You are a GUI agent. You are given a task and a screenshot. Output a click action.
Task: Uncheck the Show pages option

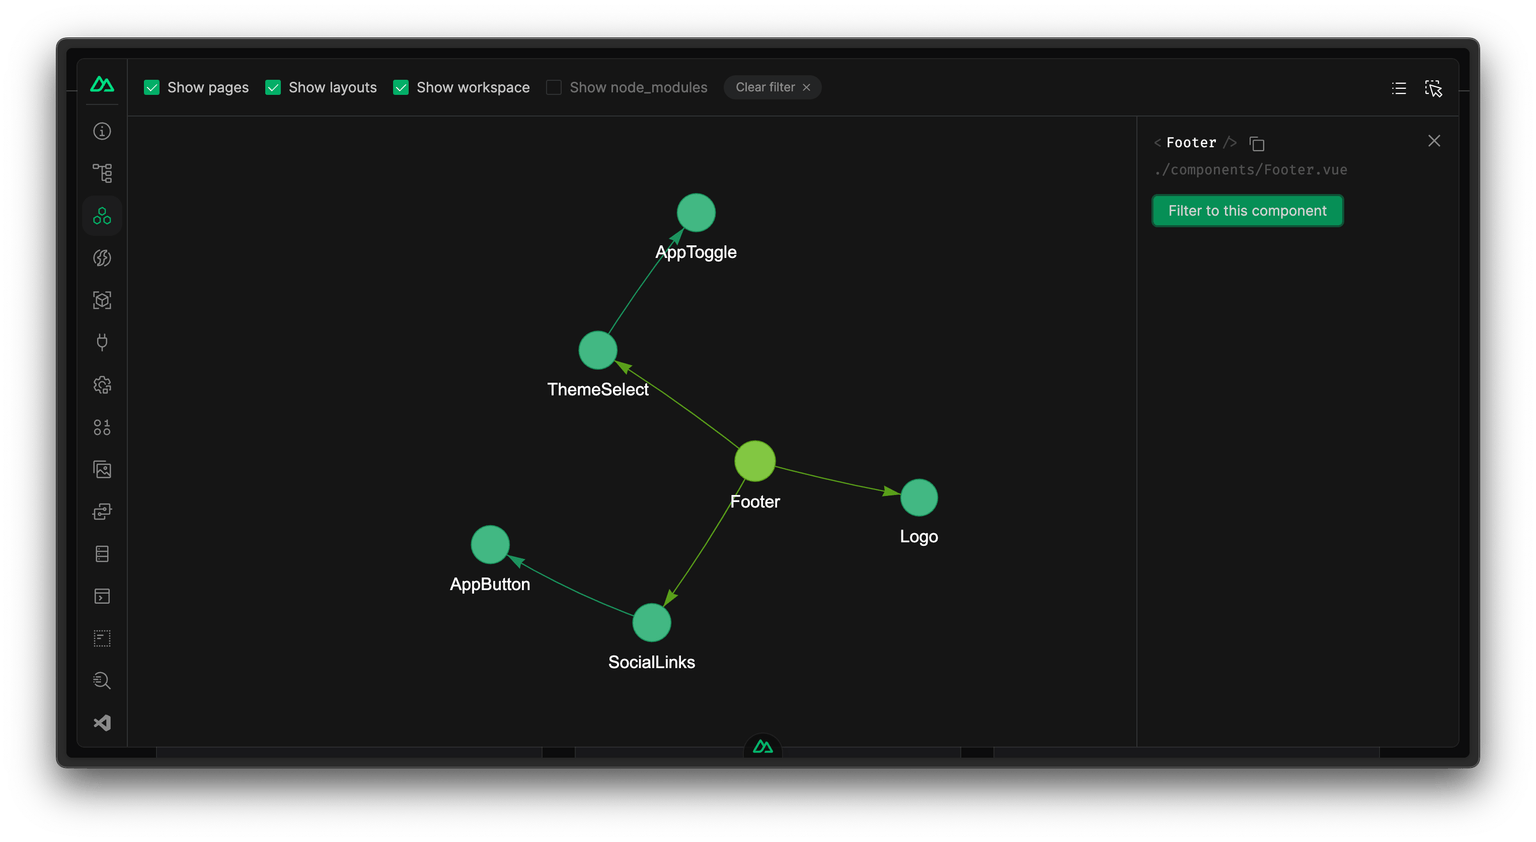[x=152, y=87]
